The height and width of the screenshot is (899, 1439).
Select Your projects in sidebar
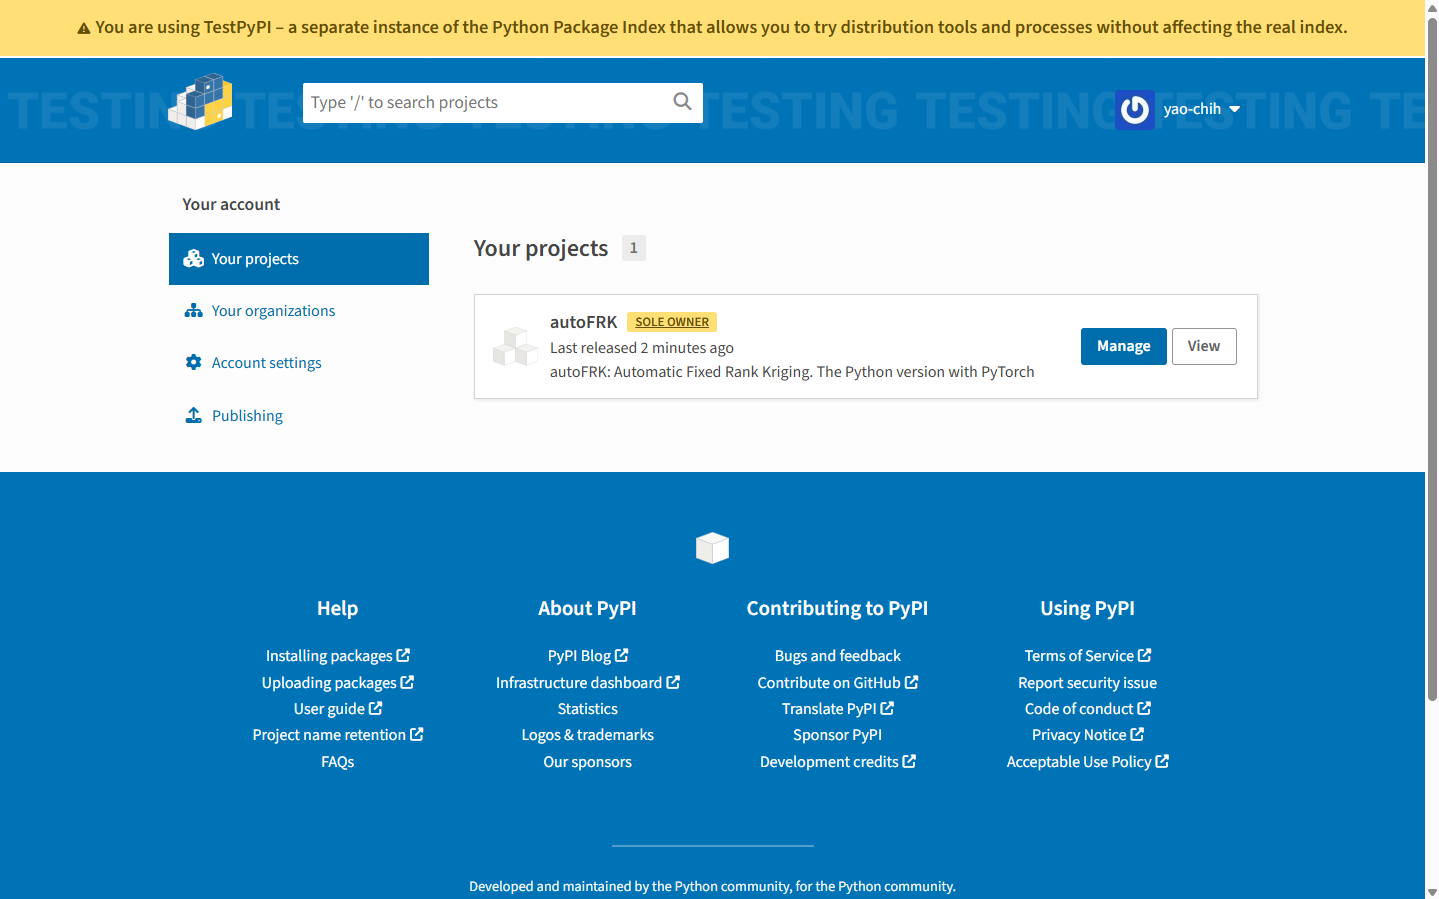pos(299,259)
